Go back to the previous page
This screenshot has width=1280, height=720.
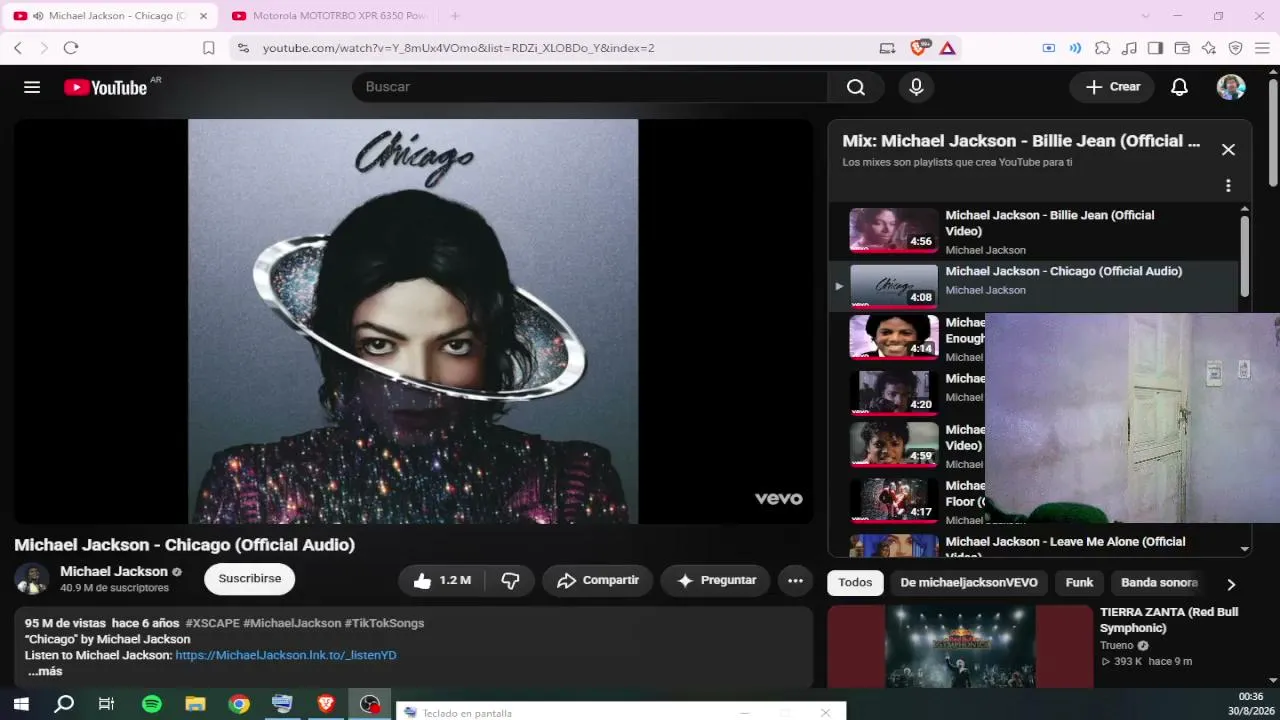click(x=18, y=47)
